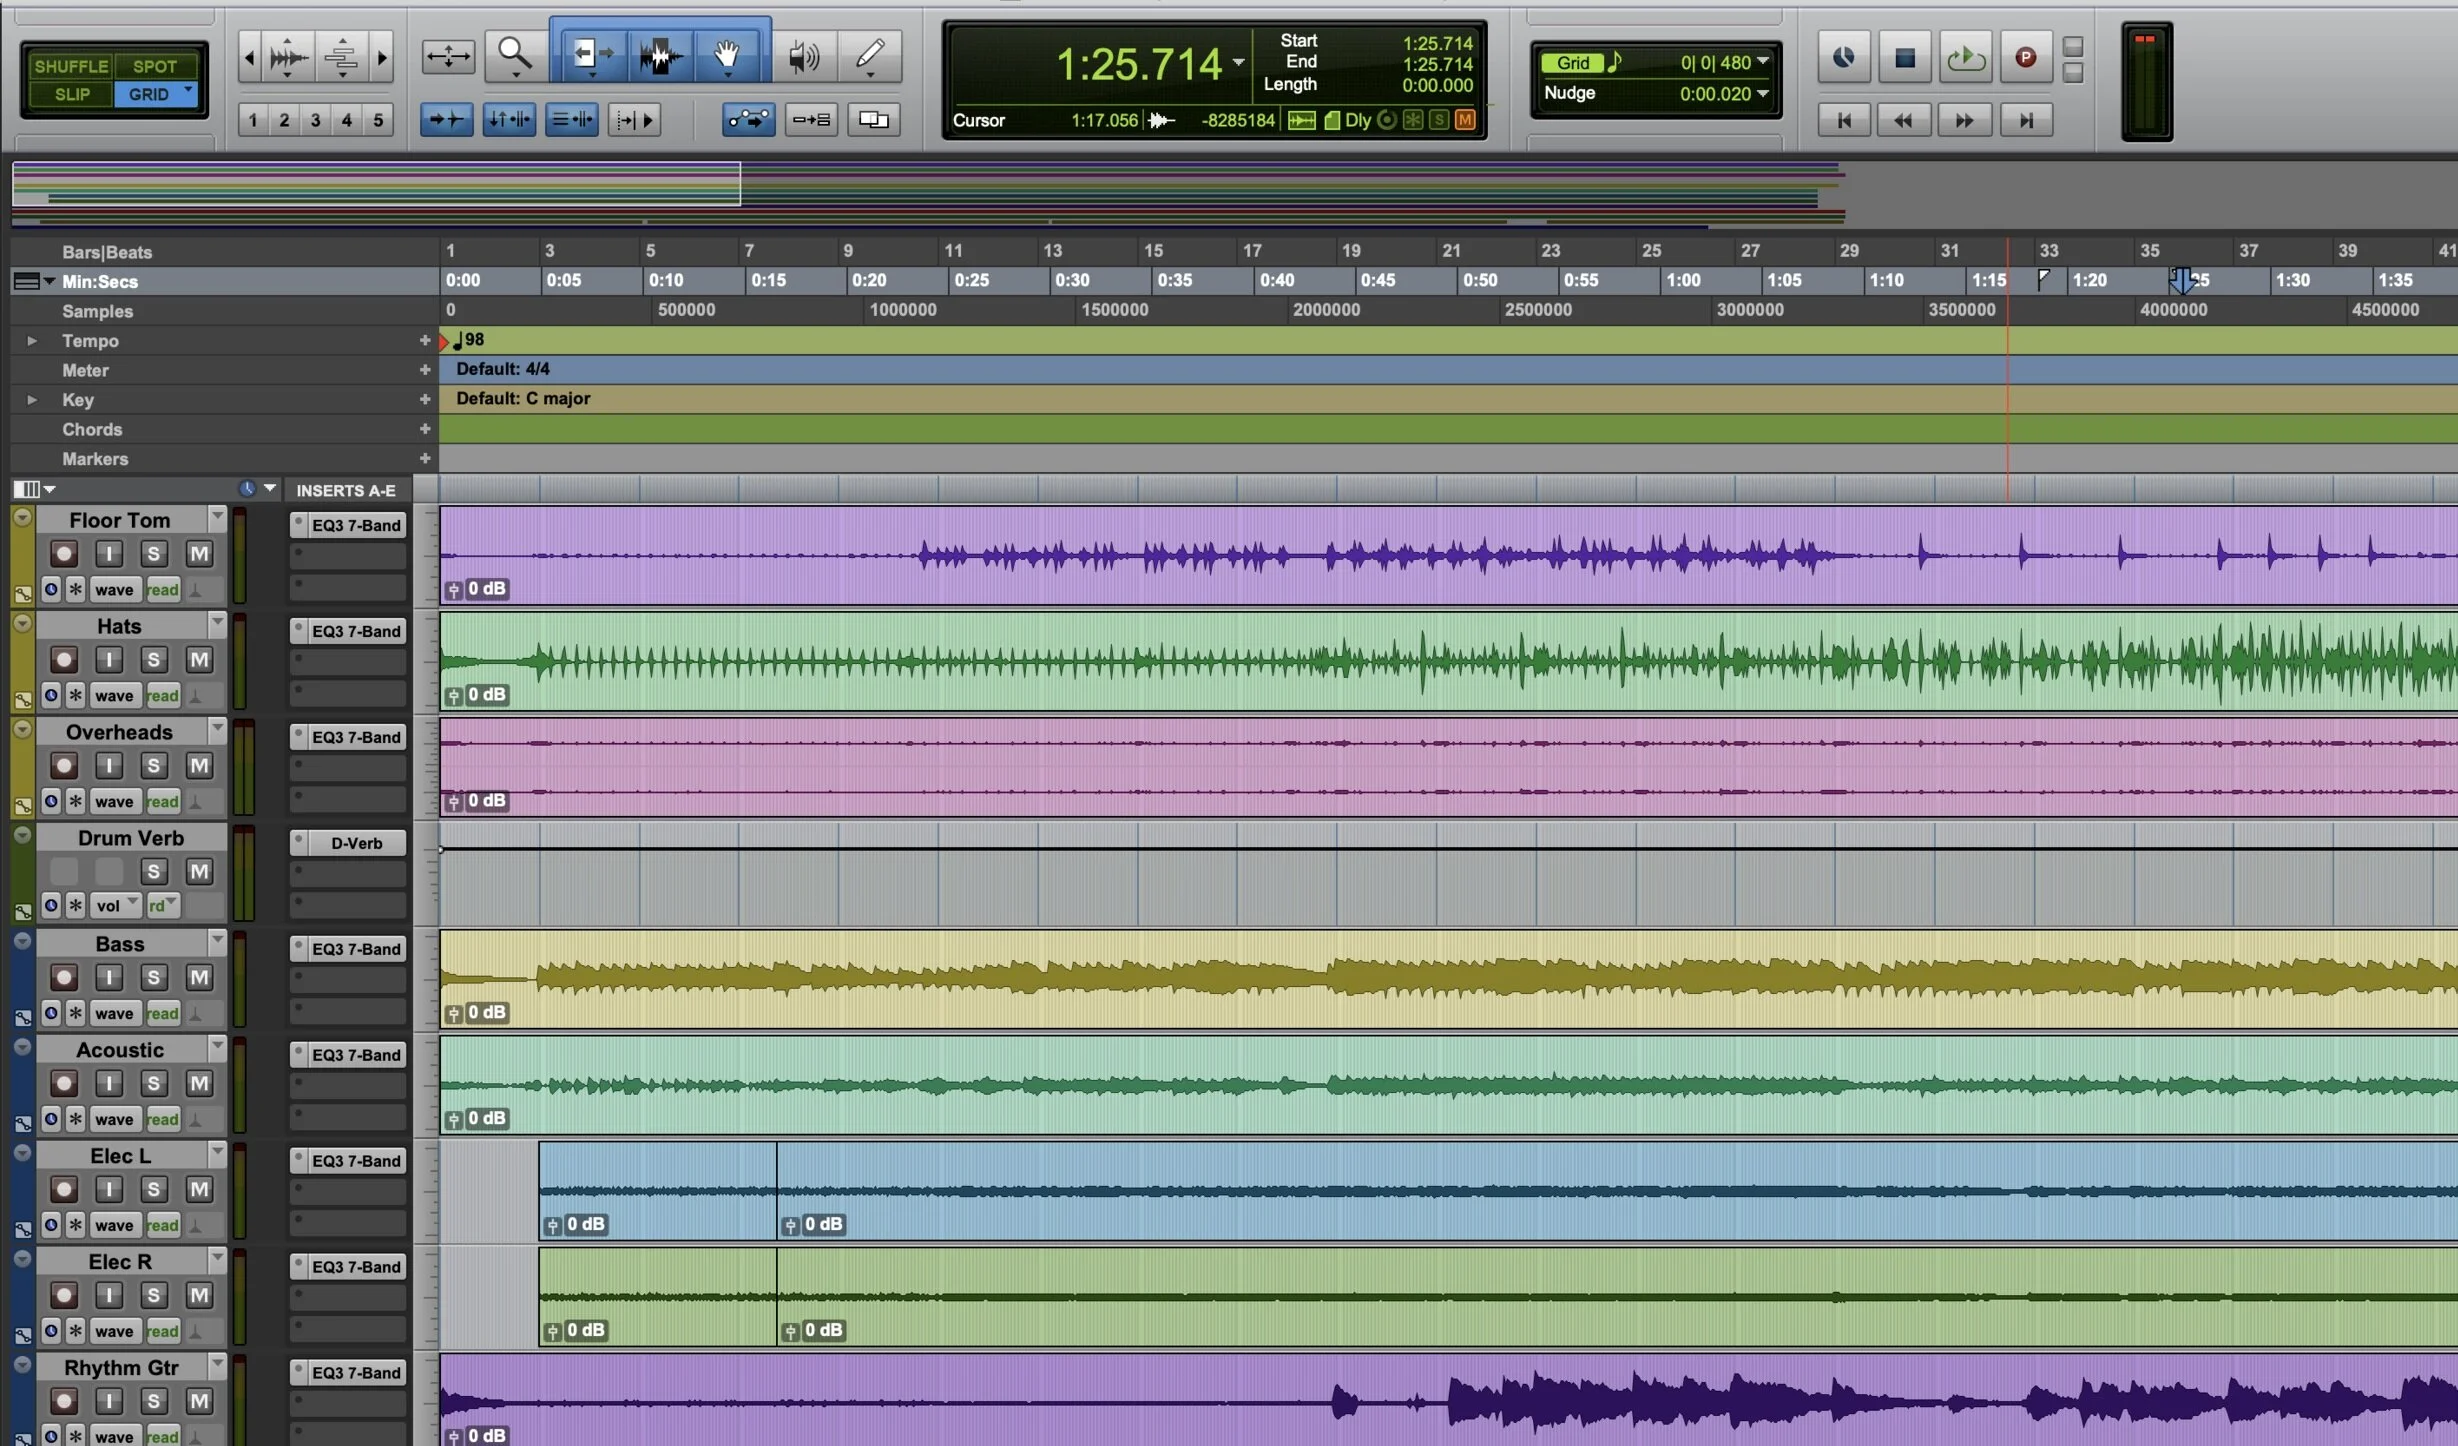This screenshot has height=1446, width=2458.
Task: Open the Nudge value dropdown
Action: click(1763, 93)
